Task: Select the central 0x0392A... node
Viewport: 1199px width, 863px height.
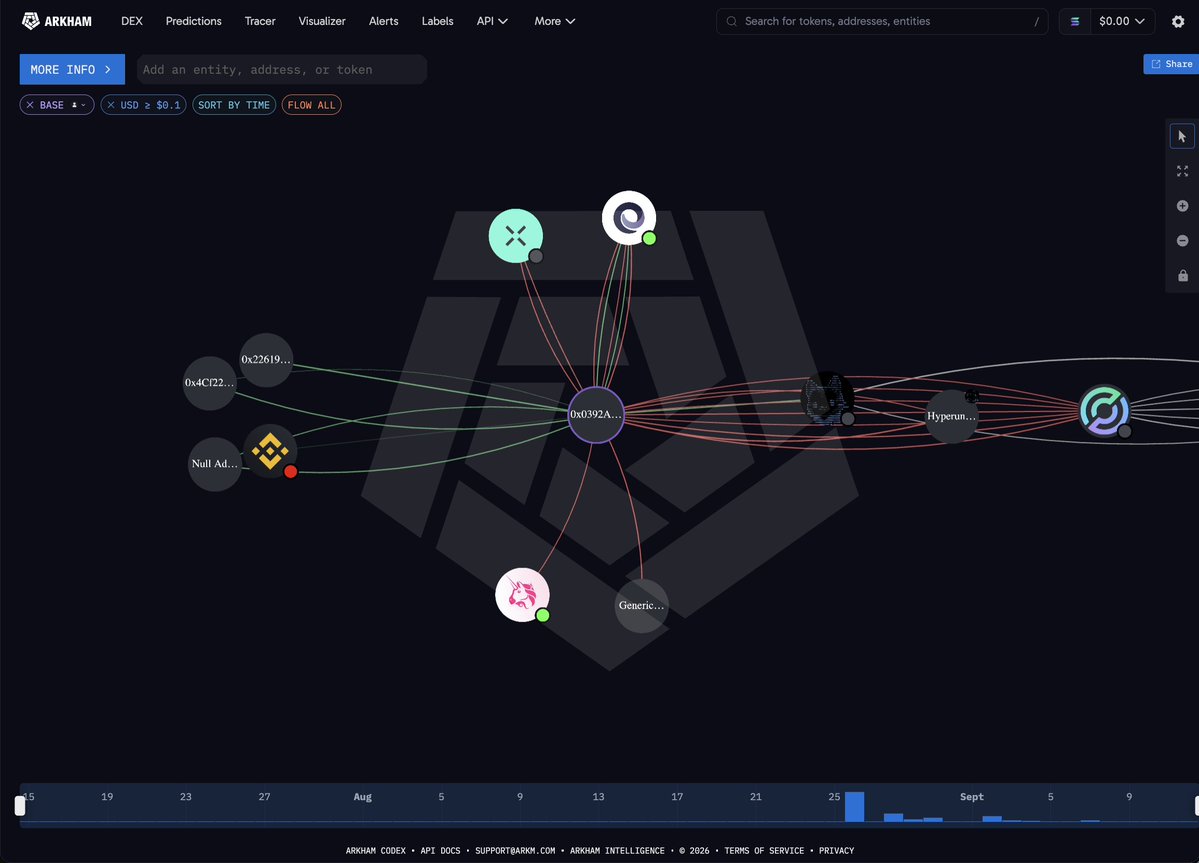Action: (596, 414)
